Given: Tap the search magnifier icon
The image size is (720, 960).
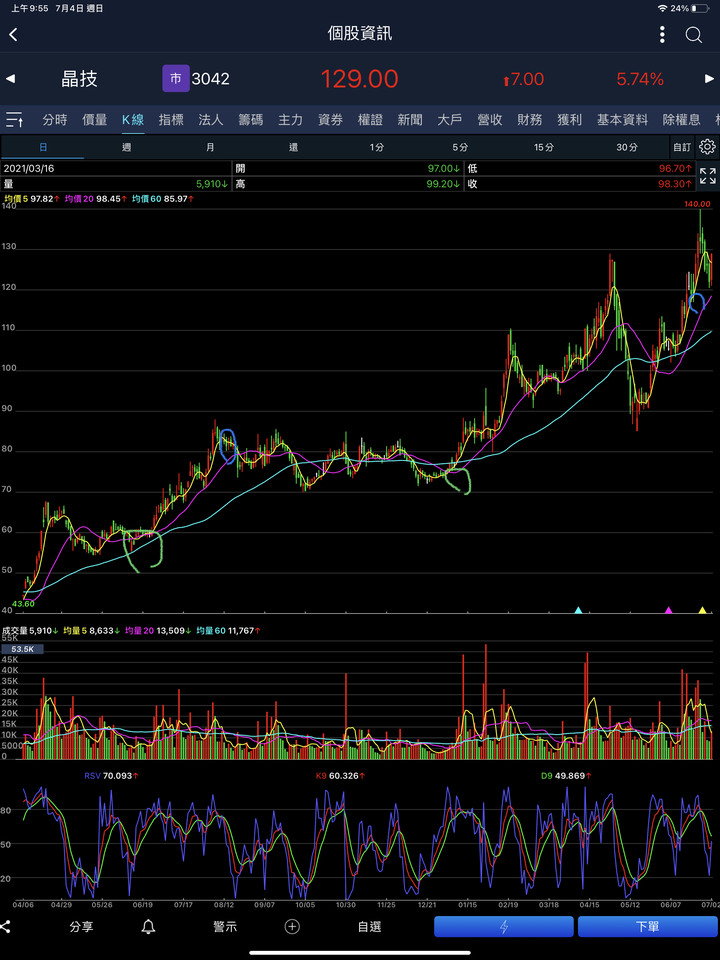Looking at the screenshot, I should 694,35.
